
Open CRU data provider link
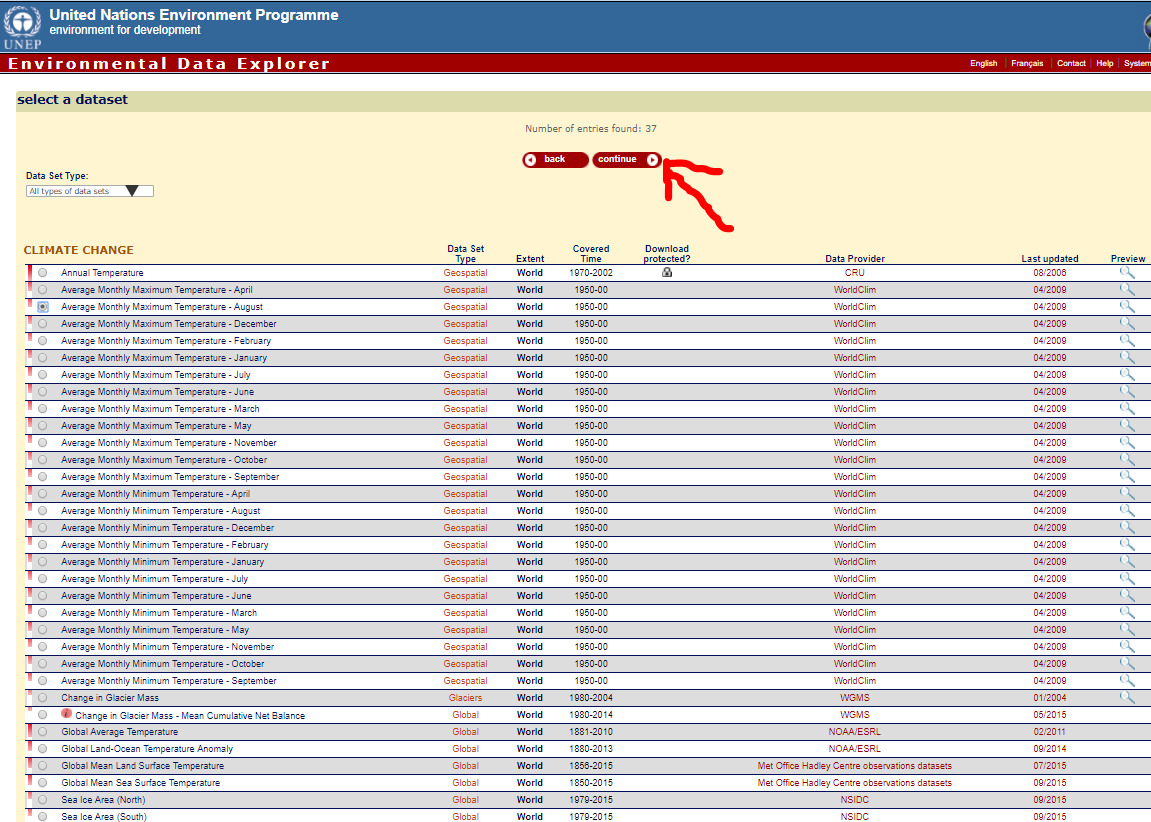[x=854, y=272]
